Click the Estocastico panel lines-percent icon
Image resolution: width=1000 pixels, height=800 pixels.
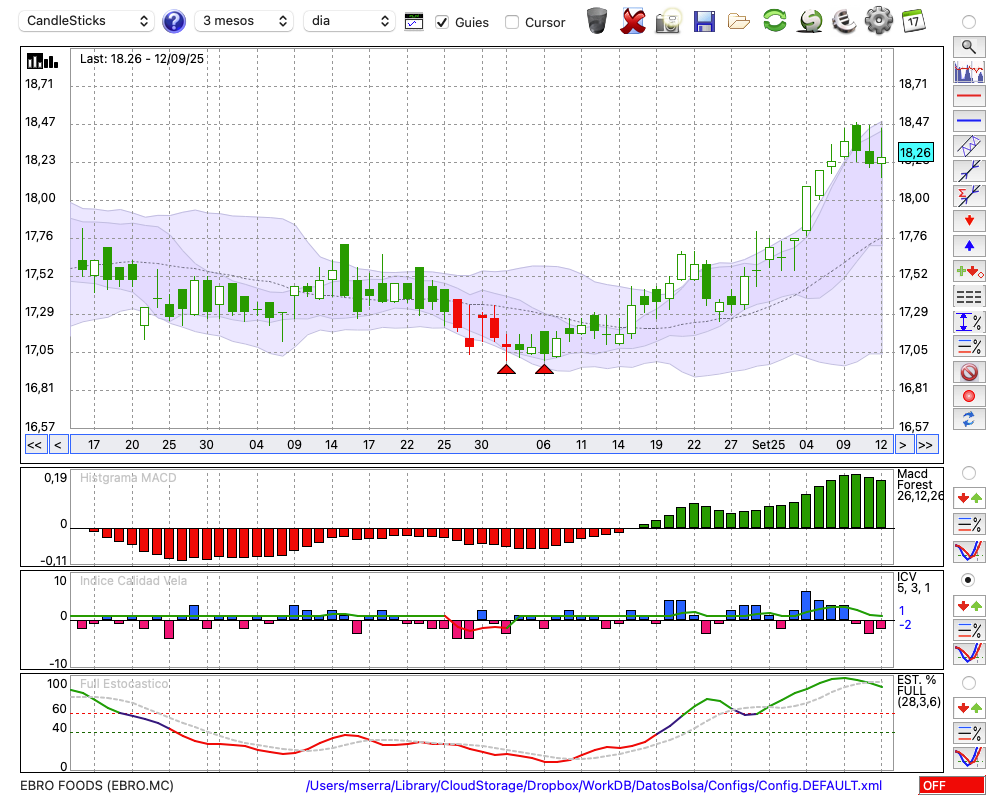(x=969, y=732)
